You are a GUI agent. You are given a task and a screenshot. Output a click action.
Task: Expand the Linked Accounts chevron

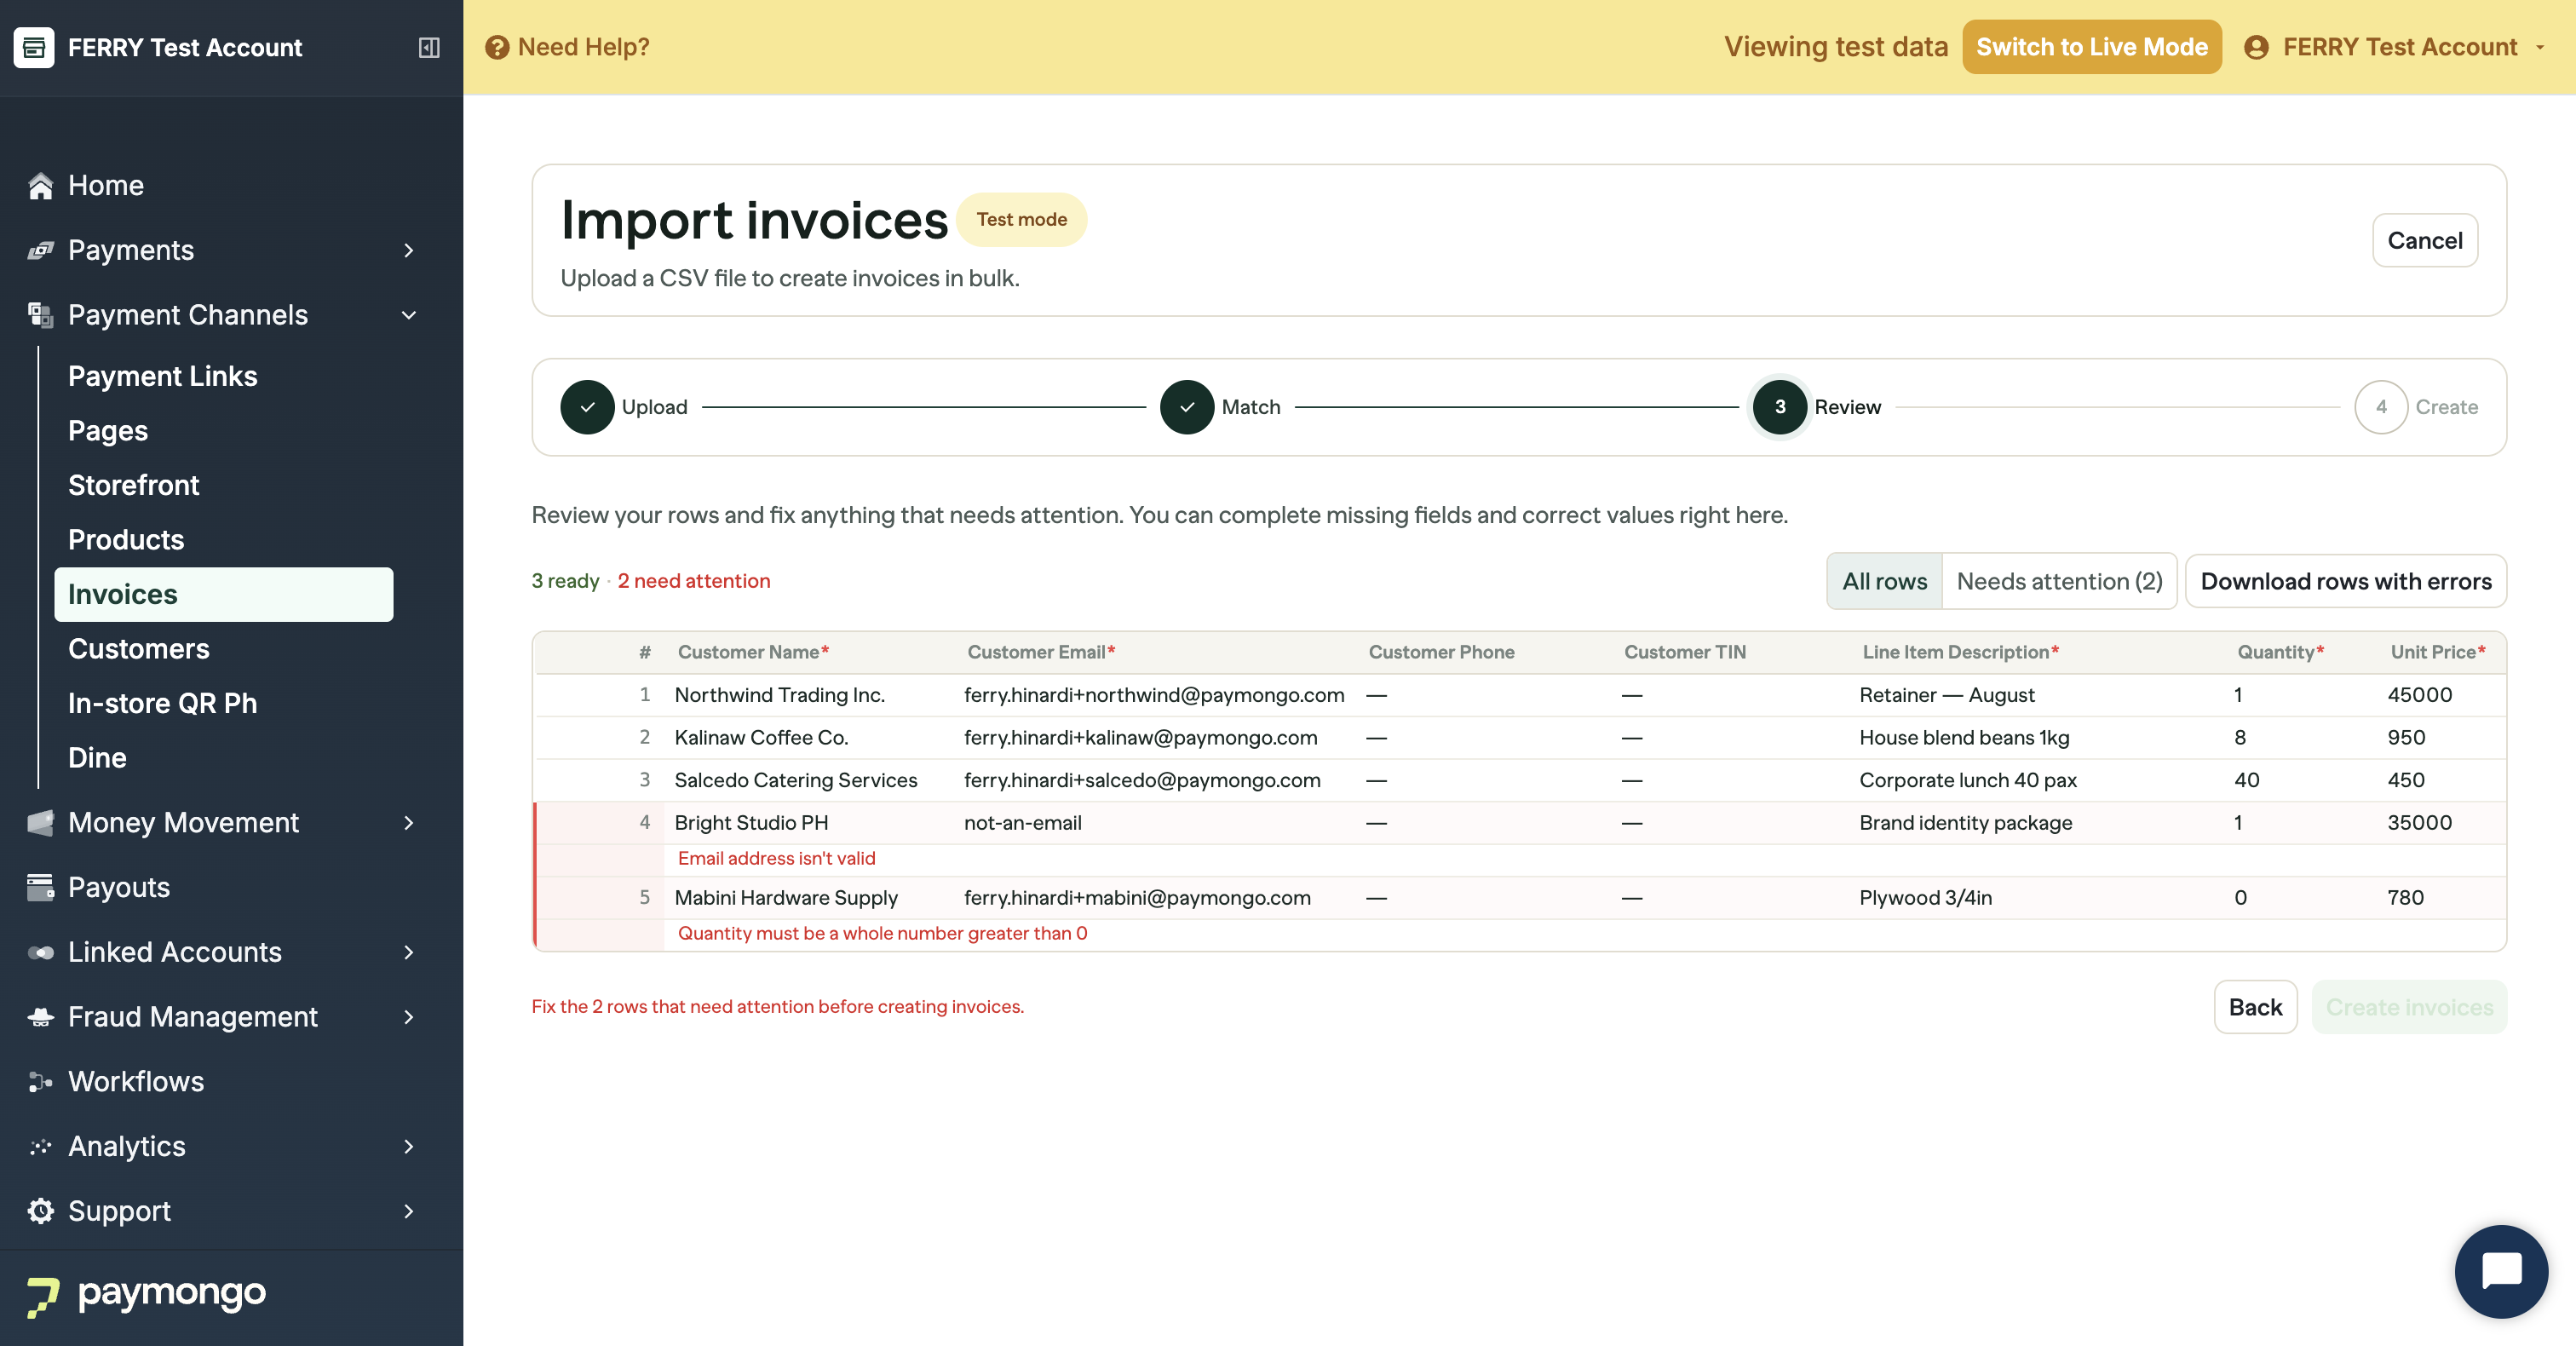point(408,952)
